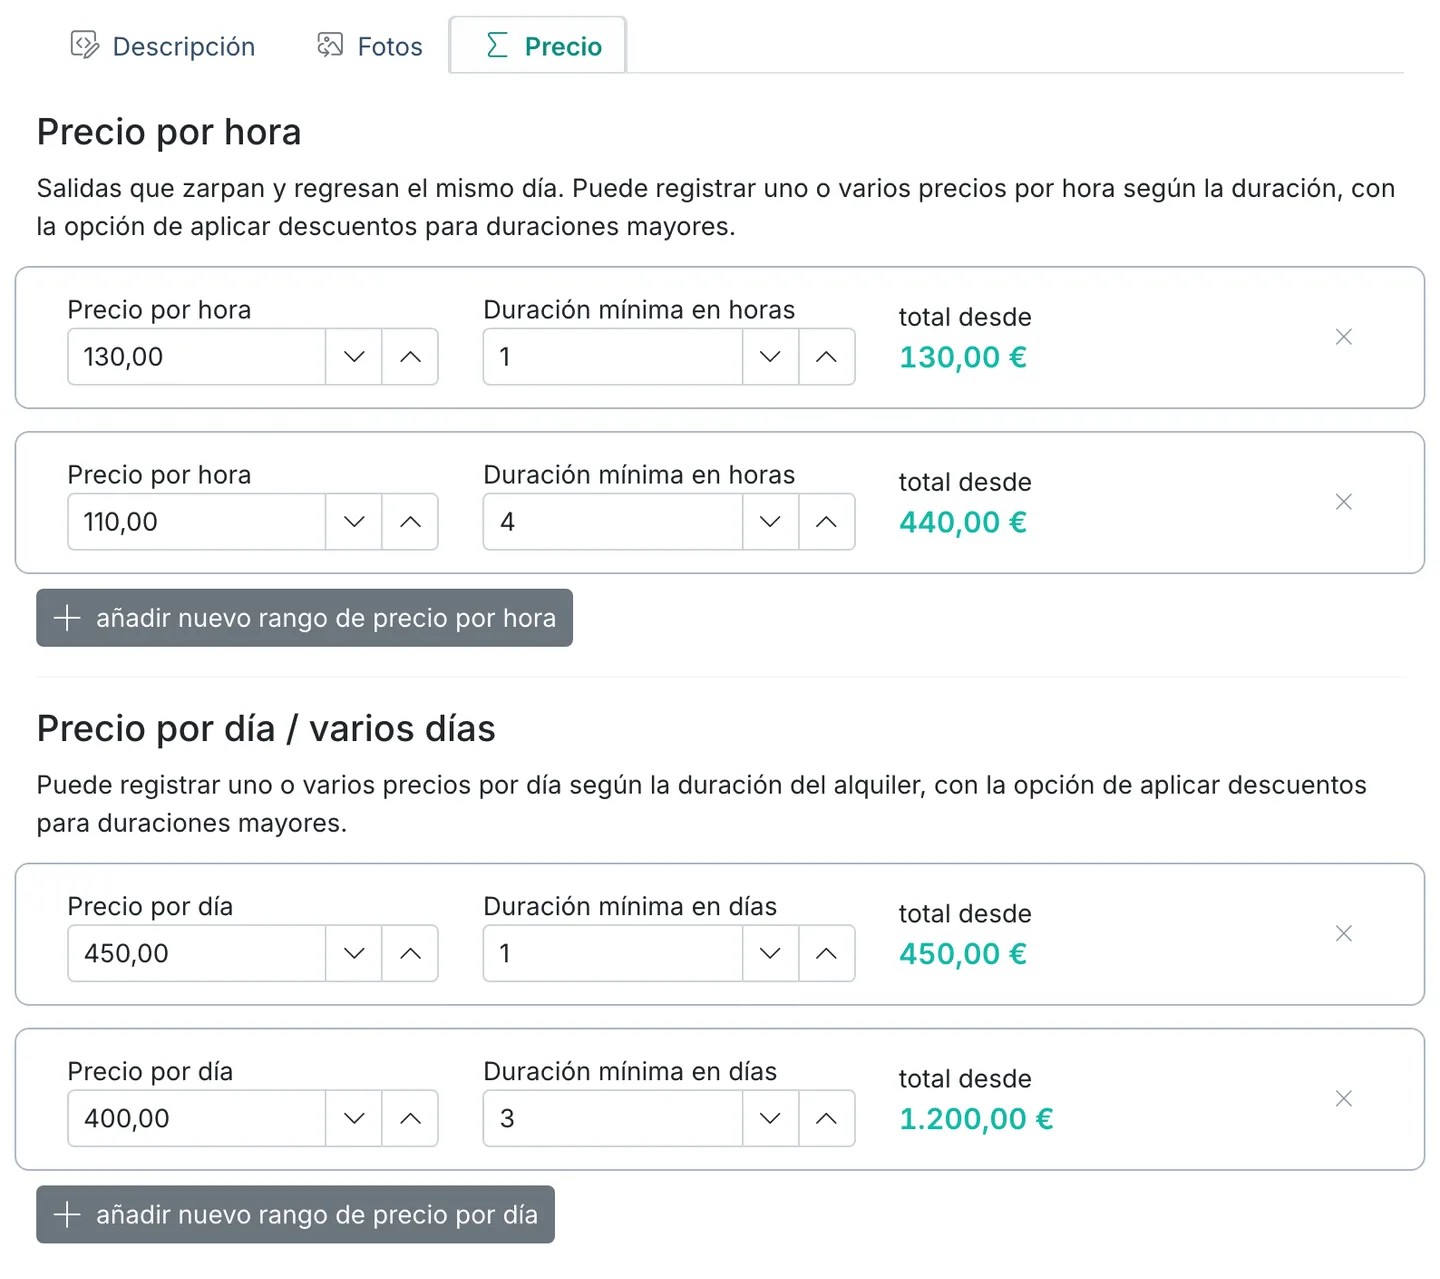Increase minimum duration of 1 day row
The image size is (1440, 1279).
point(826,954)
